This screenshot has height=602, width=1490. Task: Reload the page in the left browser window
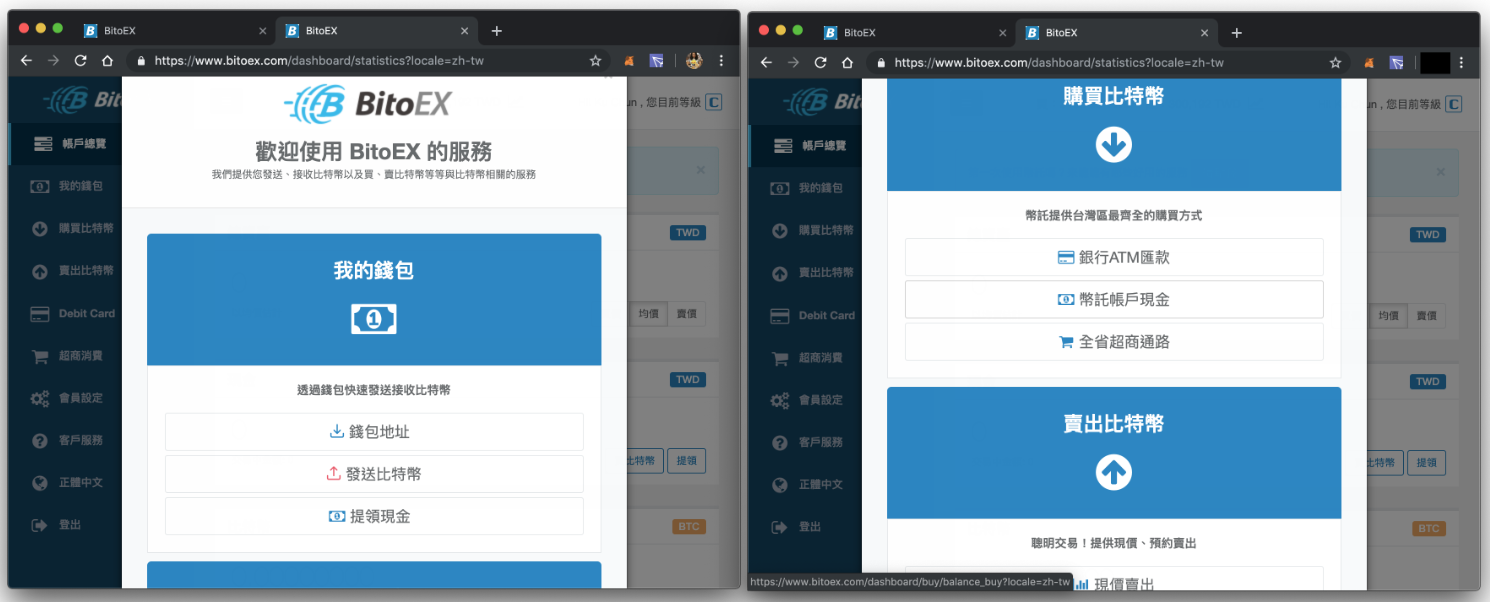[x=80, y=61]
